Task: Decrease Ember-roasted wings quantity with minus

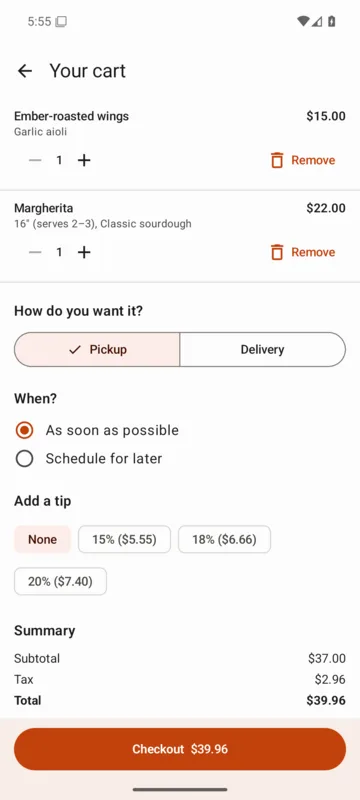Action: [35, 160]
